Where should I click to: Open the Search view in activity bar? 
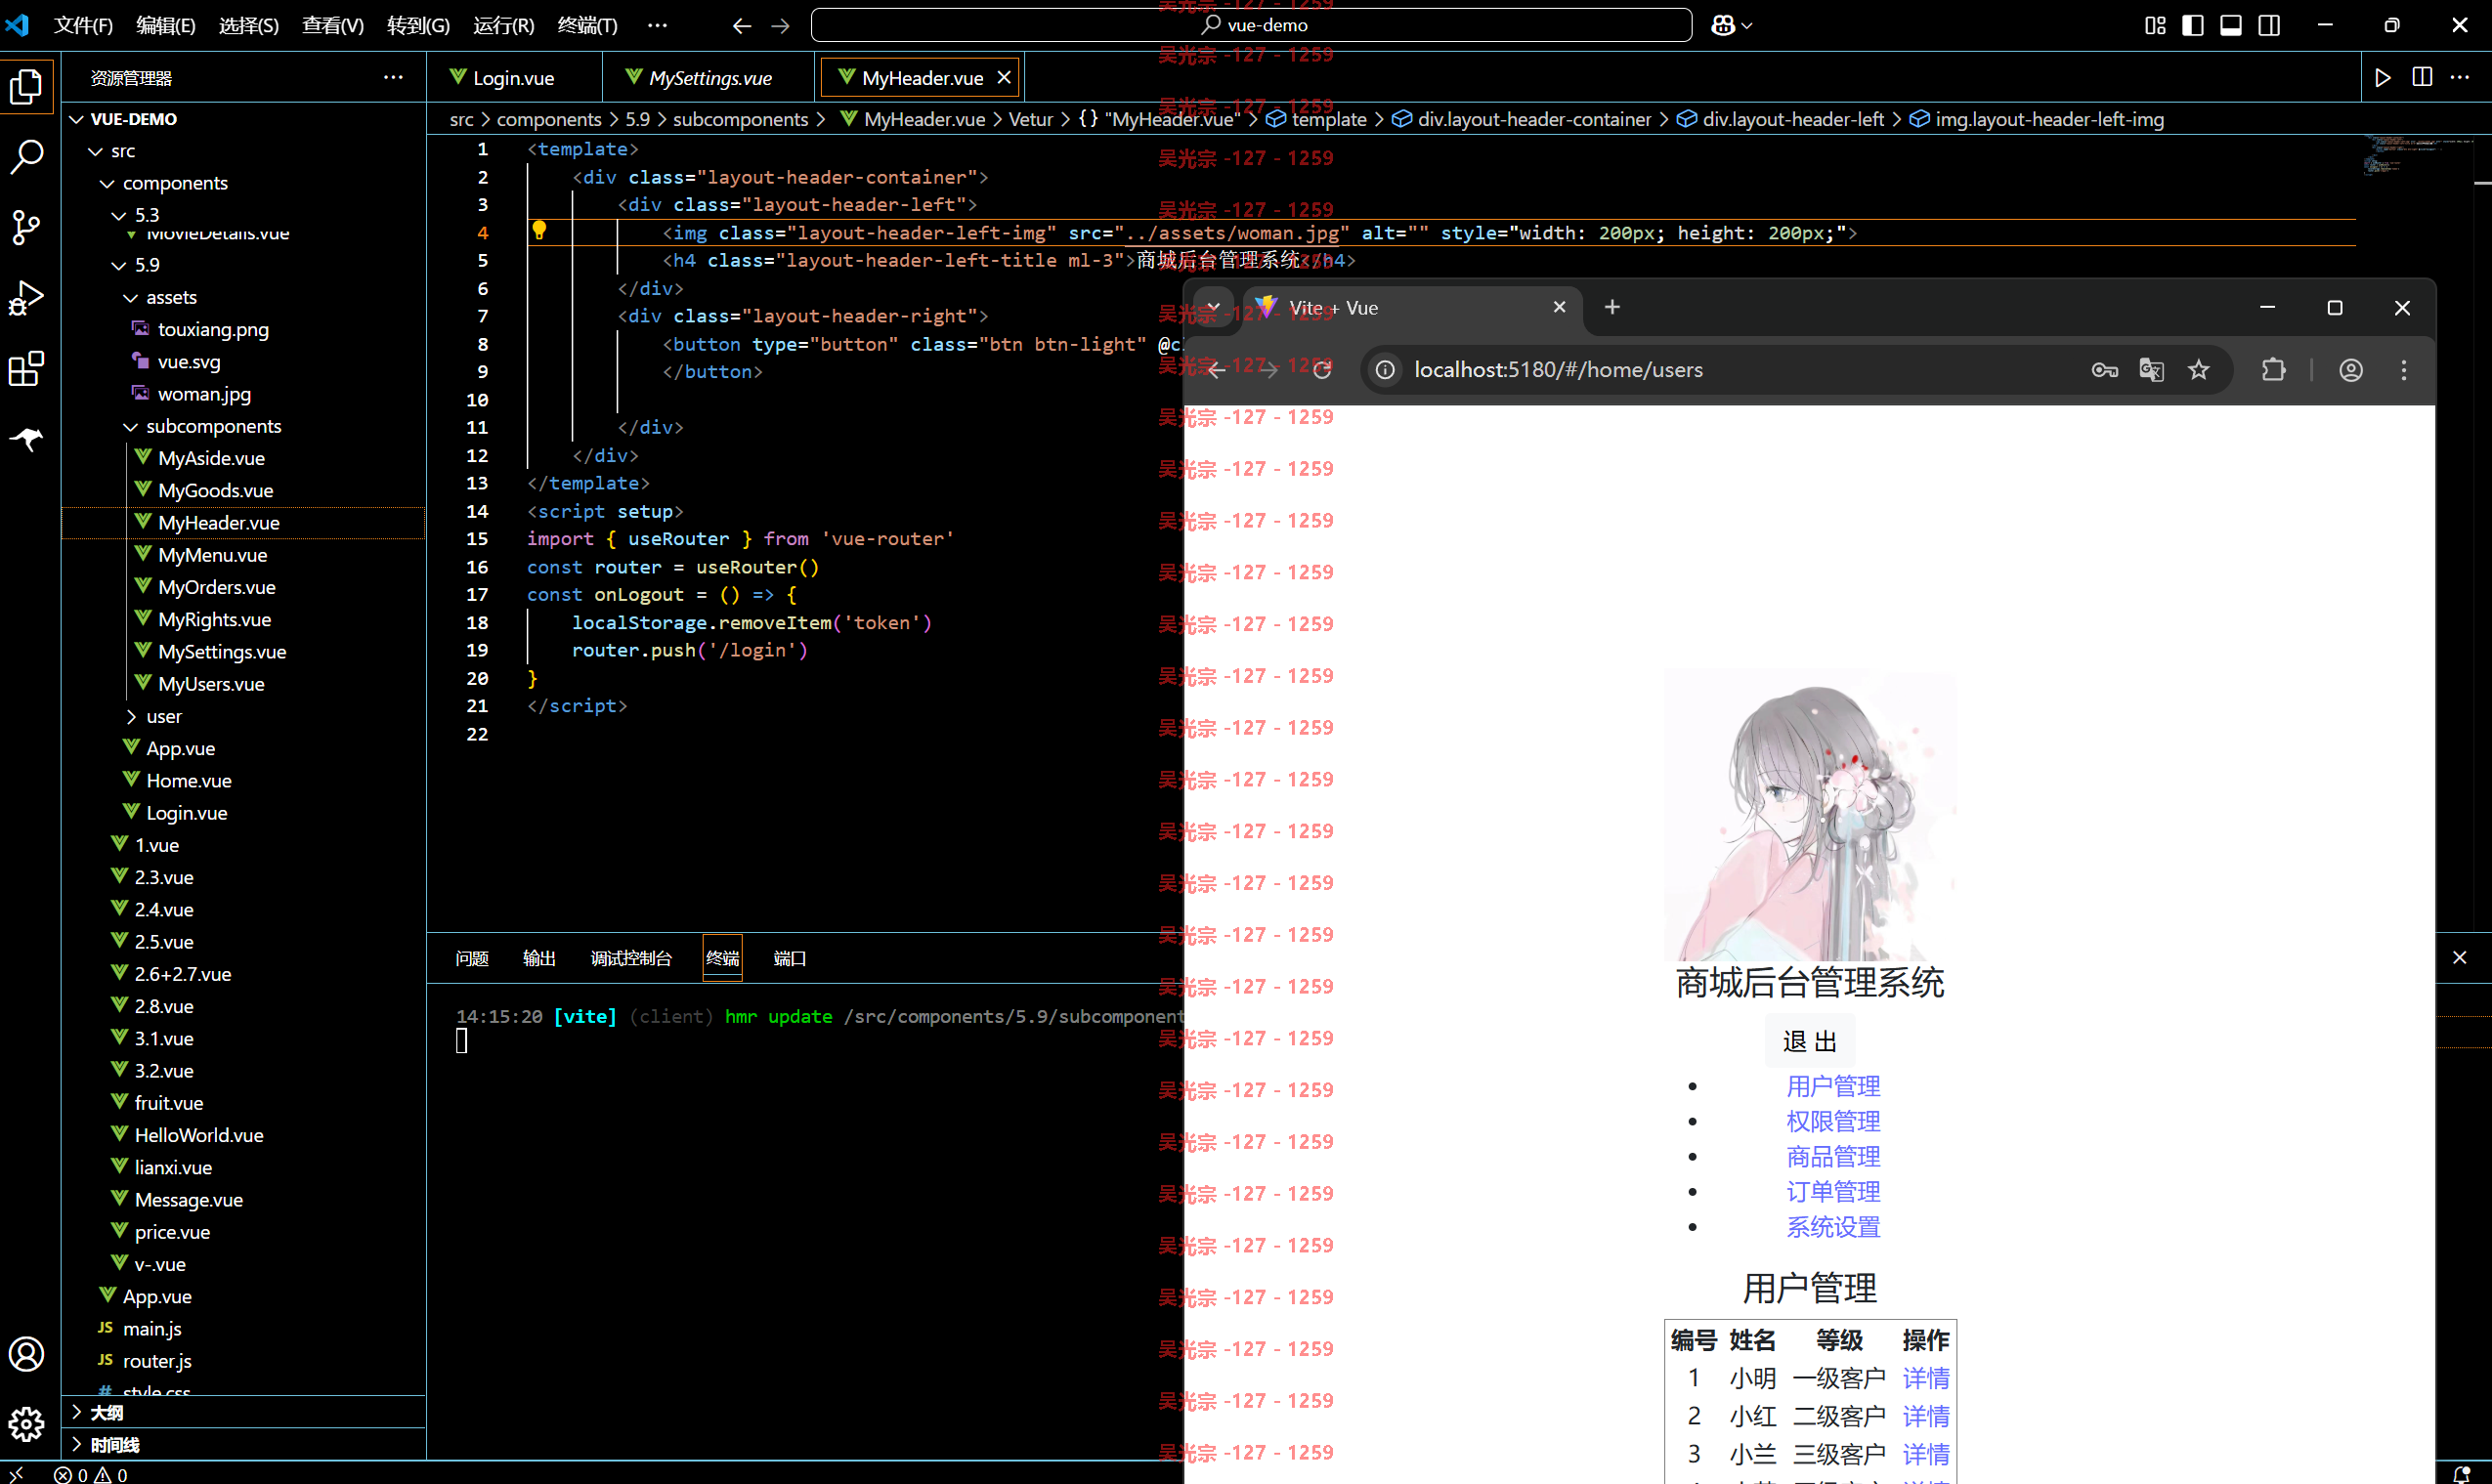pos(27,156)
